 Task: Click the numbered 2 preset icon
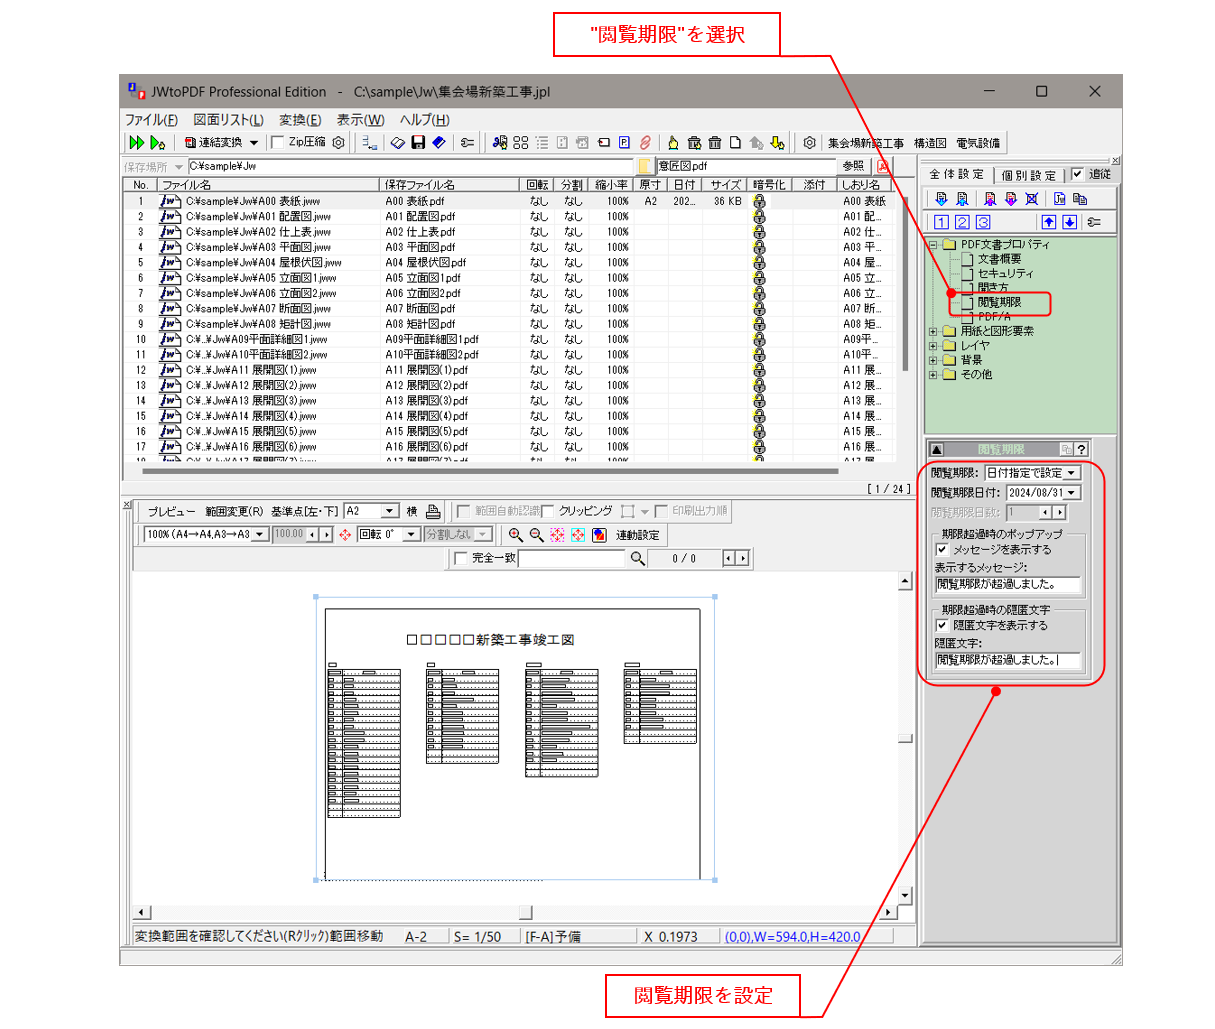962,222
